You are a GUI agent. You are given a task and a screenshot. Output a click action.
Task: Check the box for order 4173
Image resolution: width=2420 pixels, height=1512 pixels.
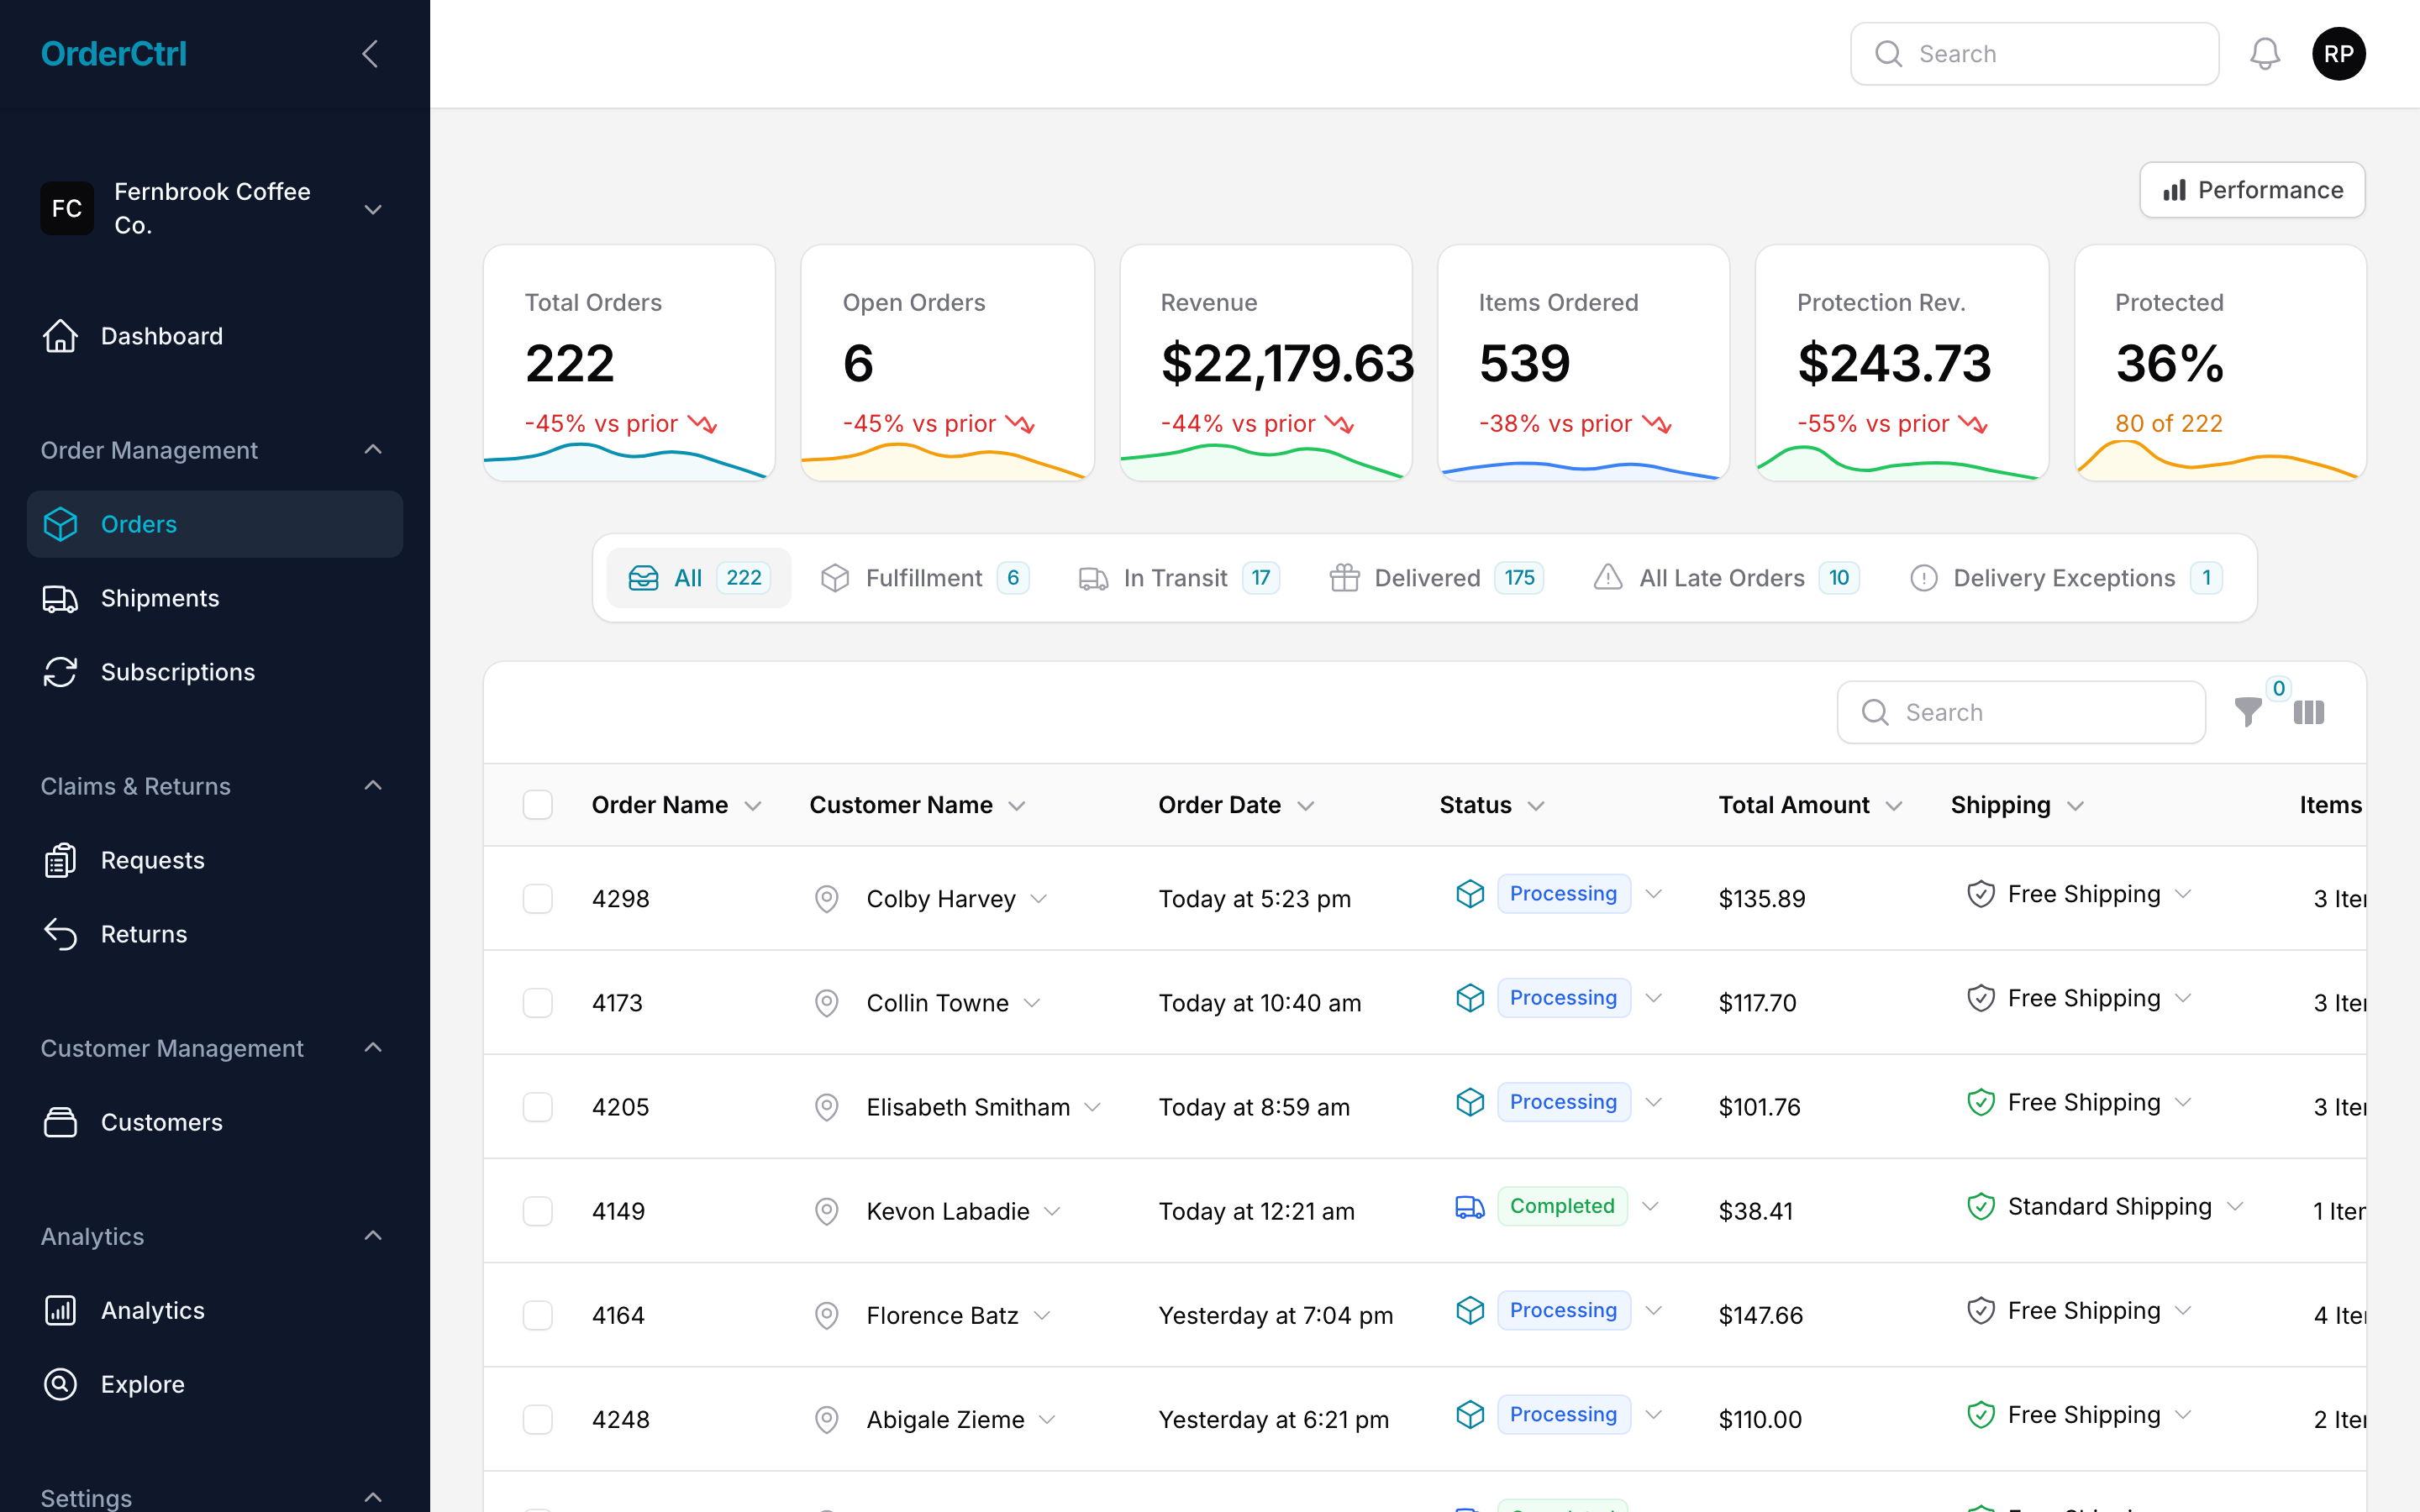[538, 1003]
